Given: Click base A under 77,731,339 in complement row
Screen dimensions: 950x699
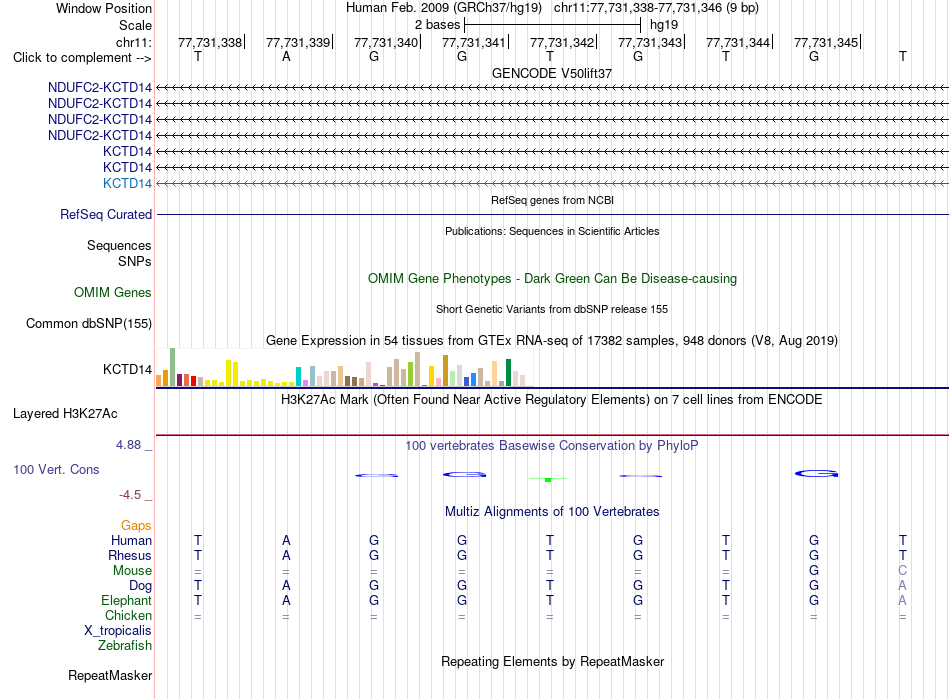Looking at the screenshot, I should [x=286, y=56].
